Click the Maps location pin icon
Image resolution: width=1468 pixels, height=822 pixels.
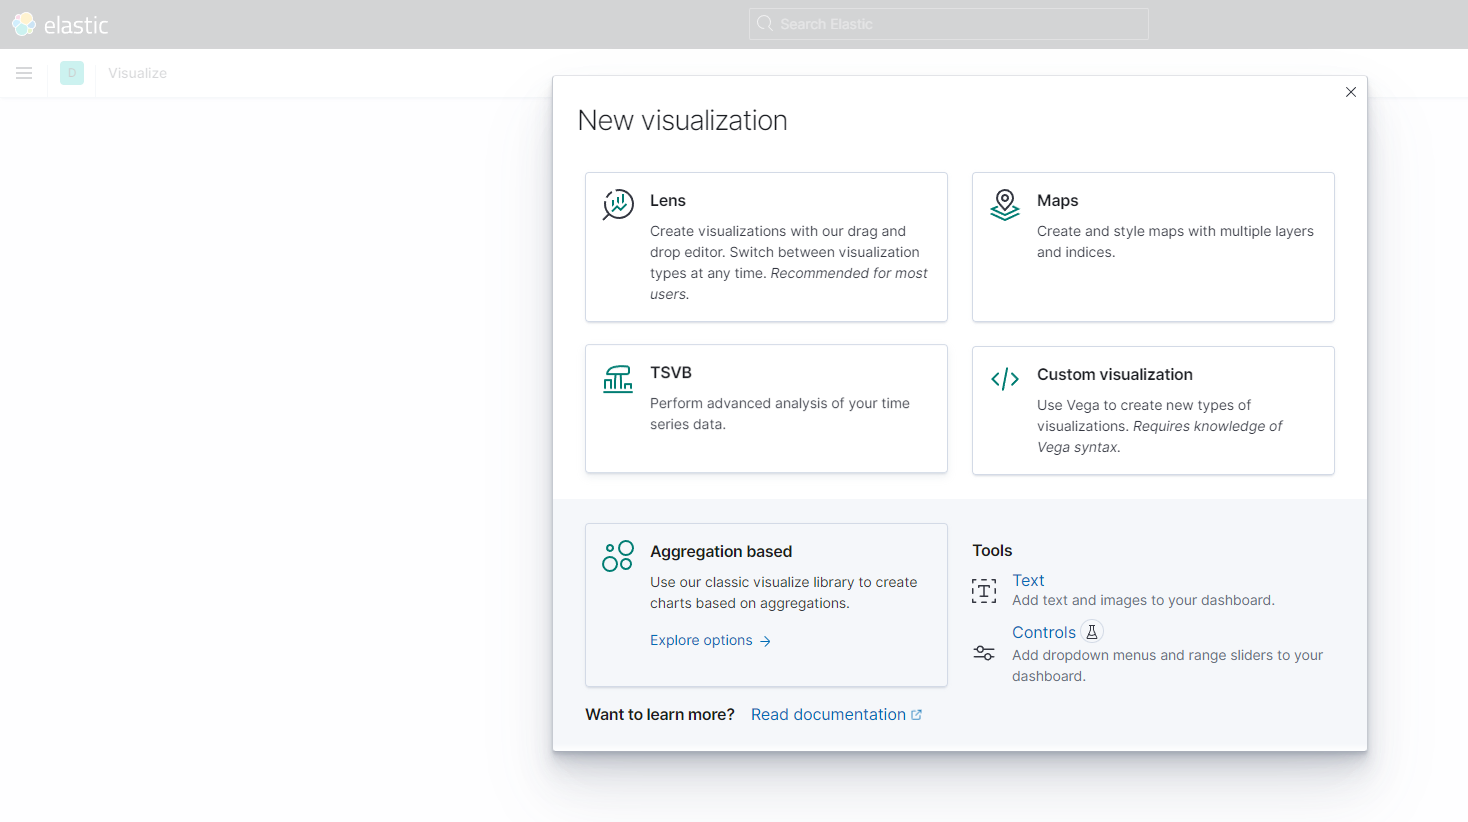1005,204
